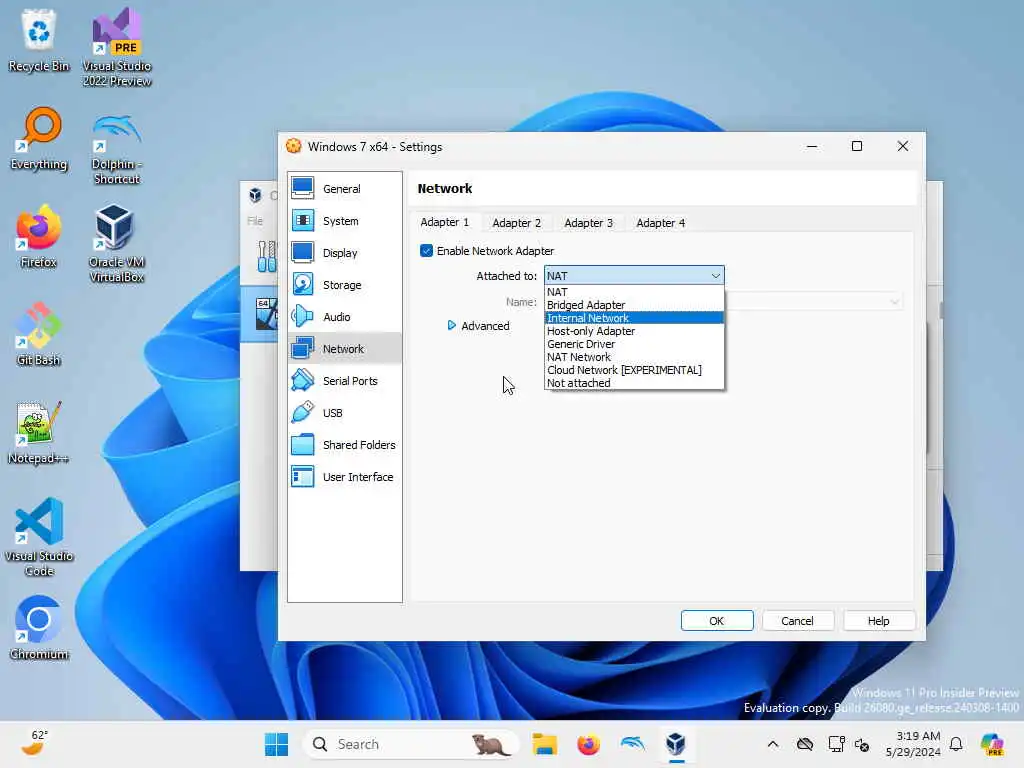This screenshot has width=1024, height=768.
Task: Open the General settings category
Action: (x=344, y=189)
